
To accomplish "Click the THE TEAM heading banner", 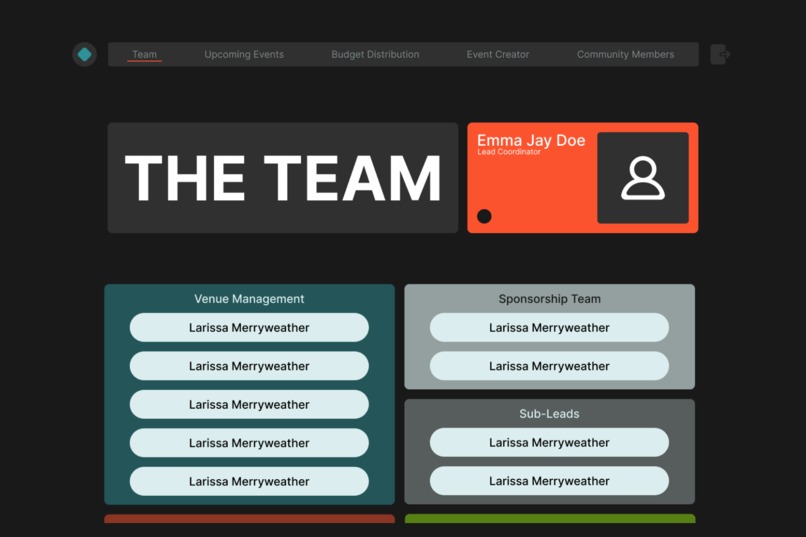I will (x=283, y=178).
